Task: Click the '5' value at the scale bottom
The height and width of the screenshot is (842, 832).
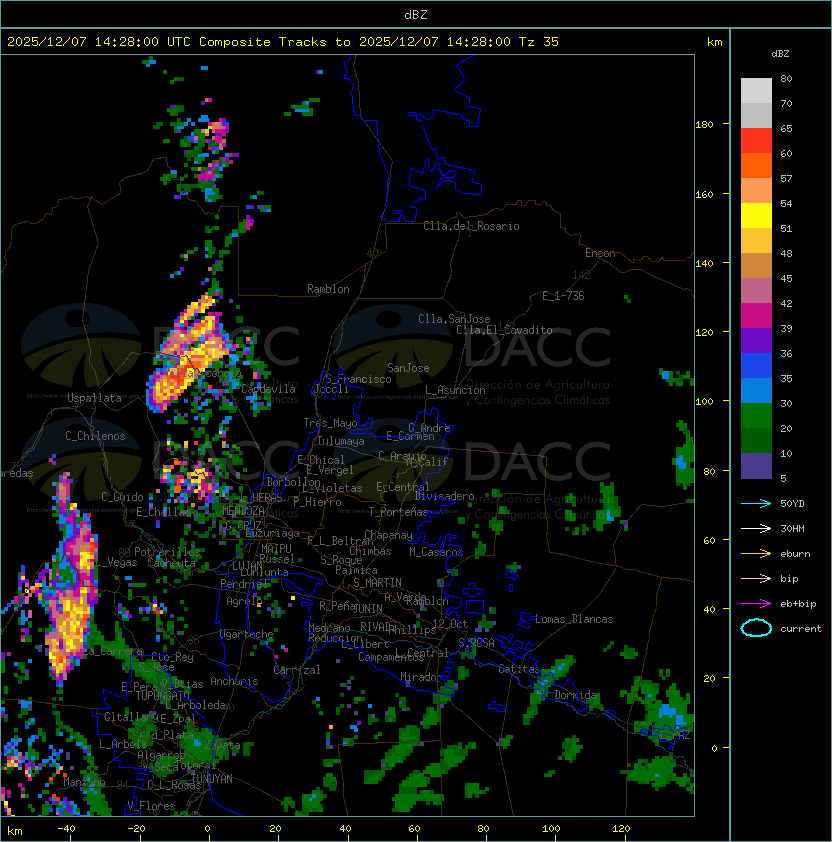Action: 783,478
